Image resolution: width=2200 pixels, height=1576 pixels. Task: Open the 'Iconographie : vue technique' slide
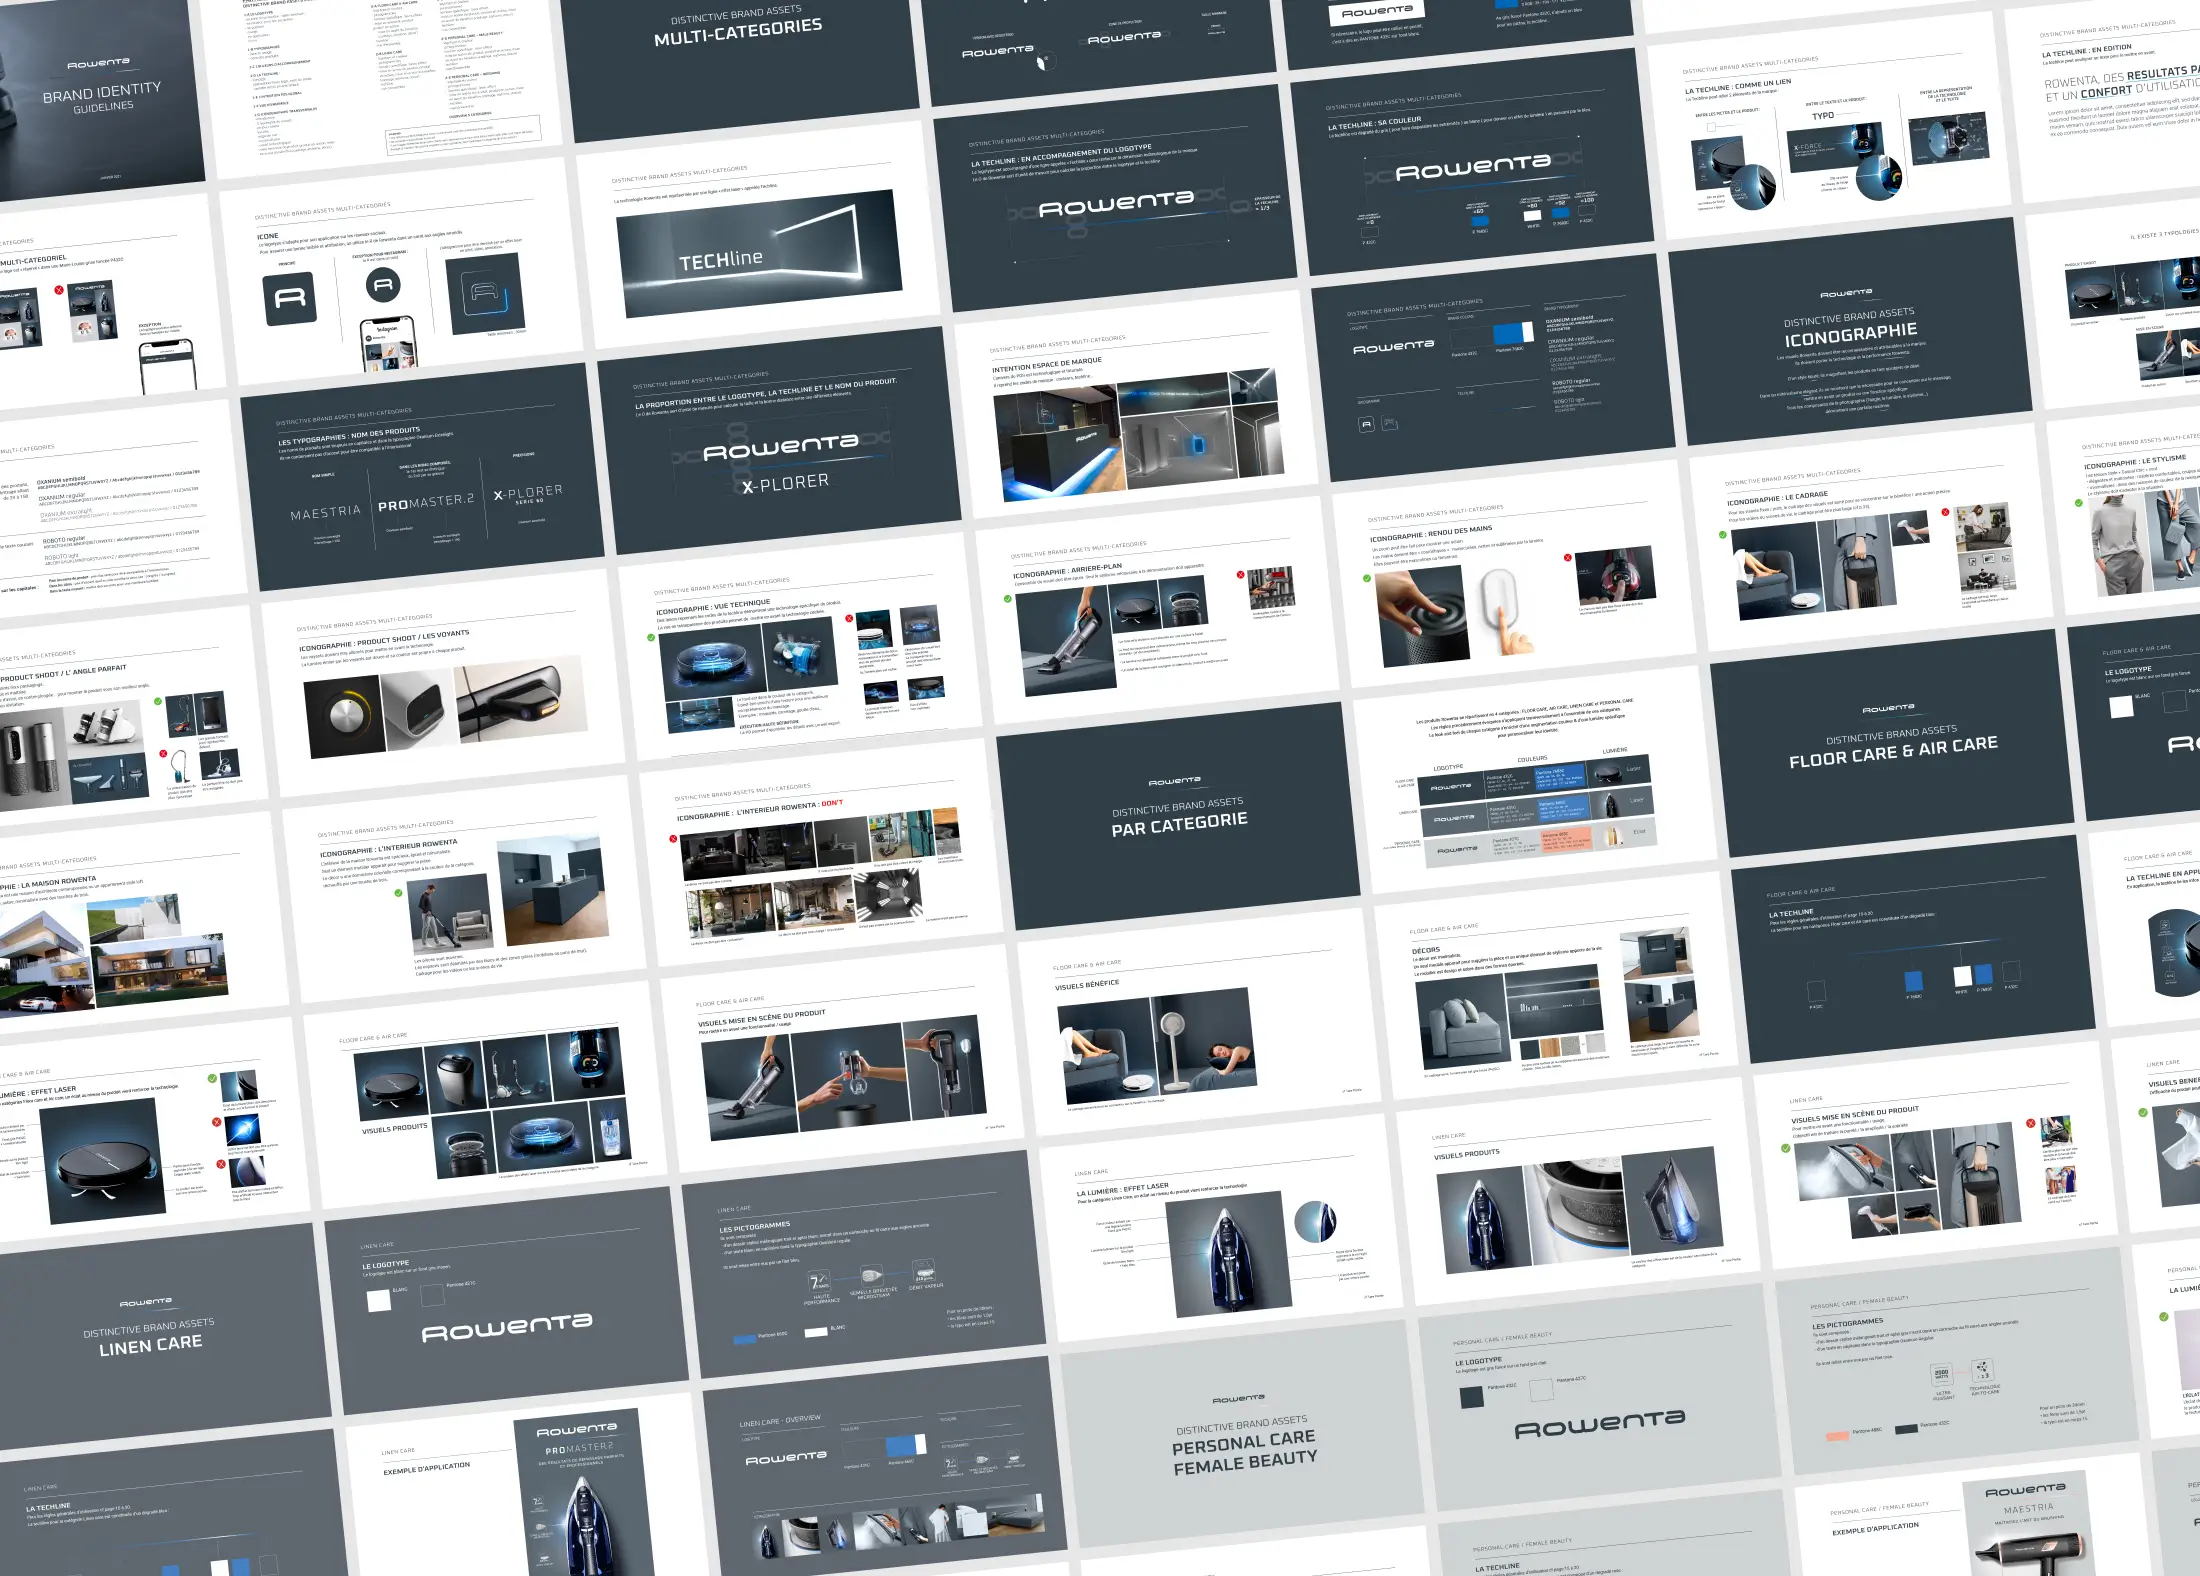799,647
